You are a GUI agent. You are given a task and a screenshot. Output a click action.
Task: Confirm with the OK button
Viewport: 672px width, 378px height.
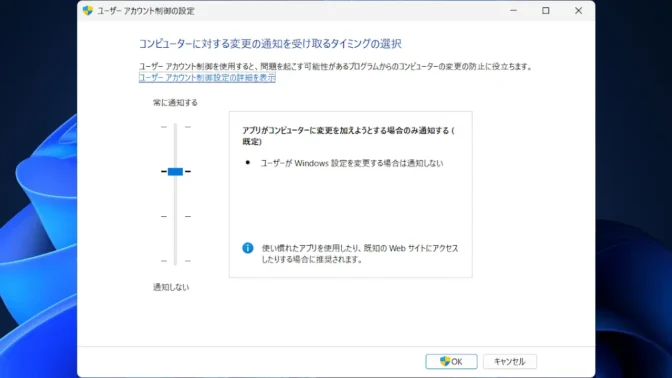tap(451, 361)
